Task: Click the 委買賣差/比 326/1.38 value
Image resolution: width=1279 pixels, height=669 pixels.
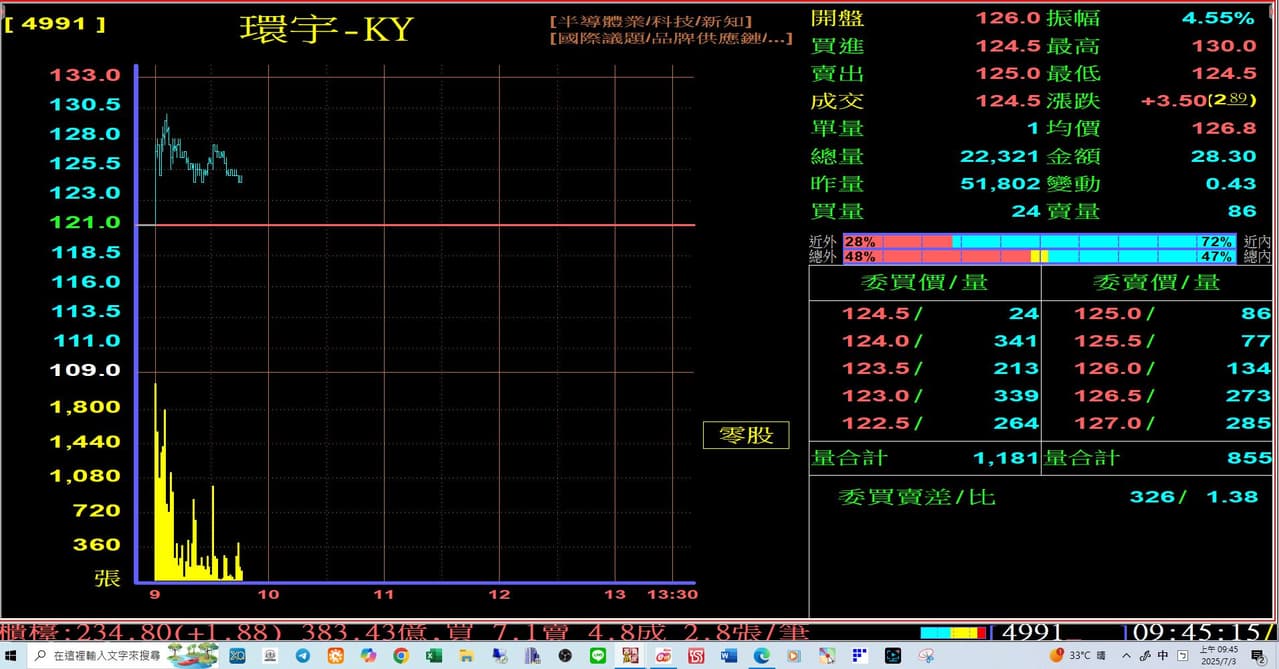Action: tap(1193, 496)
